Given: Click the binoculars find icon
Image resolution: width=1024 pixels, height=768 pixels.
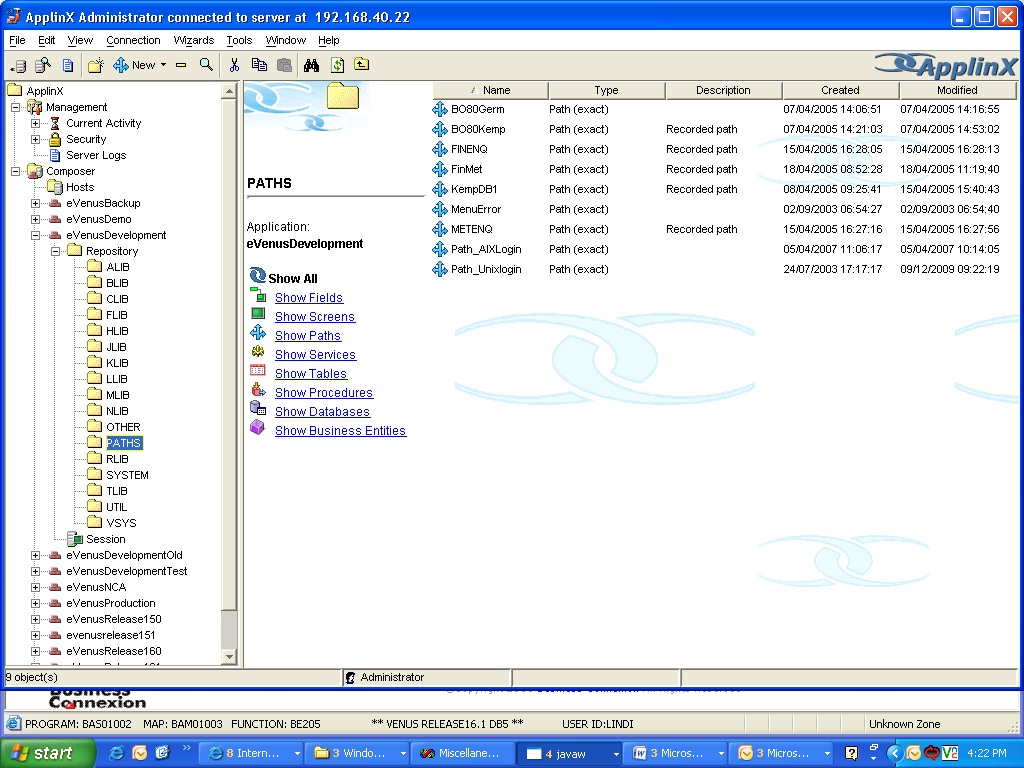Looking at the screenshot, I should pyautogui.click(x=312, y=65).
